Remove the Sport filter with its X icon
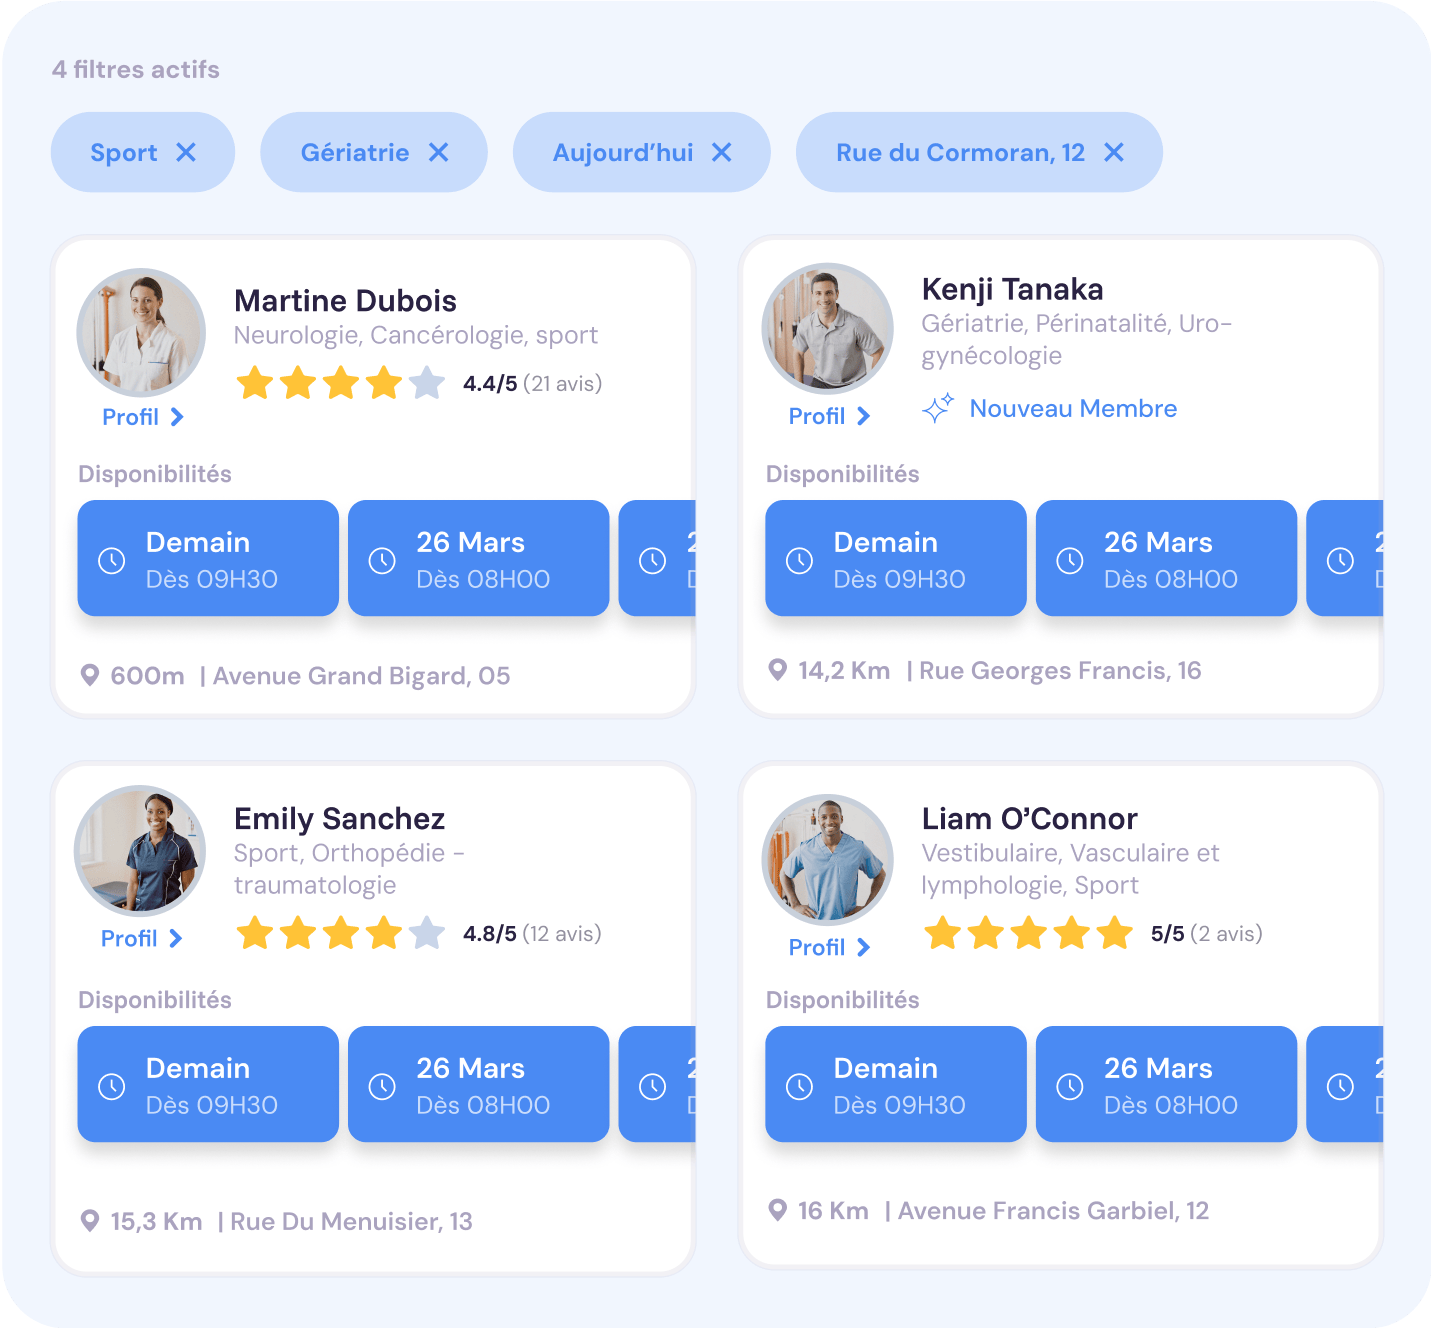This screenshot has width=1431, height=1328. point(186,152)
